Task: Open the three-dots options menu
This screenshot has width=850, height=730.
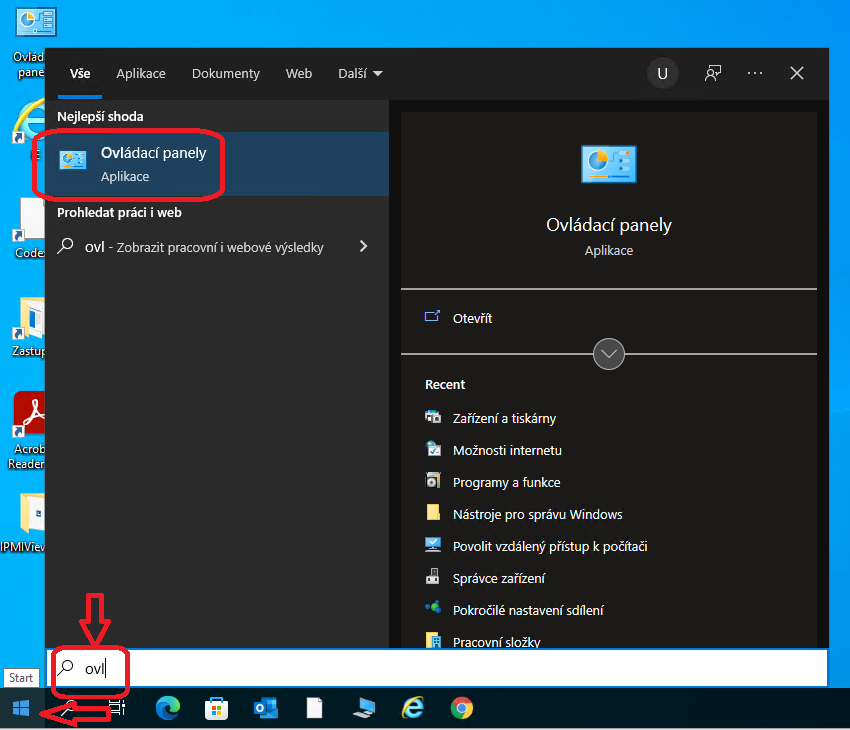Action: coord(755,73)
